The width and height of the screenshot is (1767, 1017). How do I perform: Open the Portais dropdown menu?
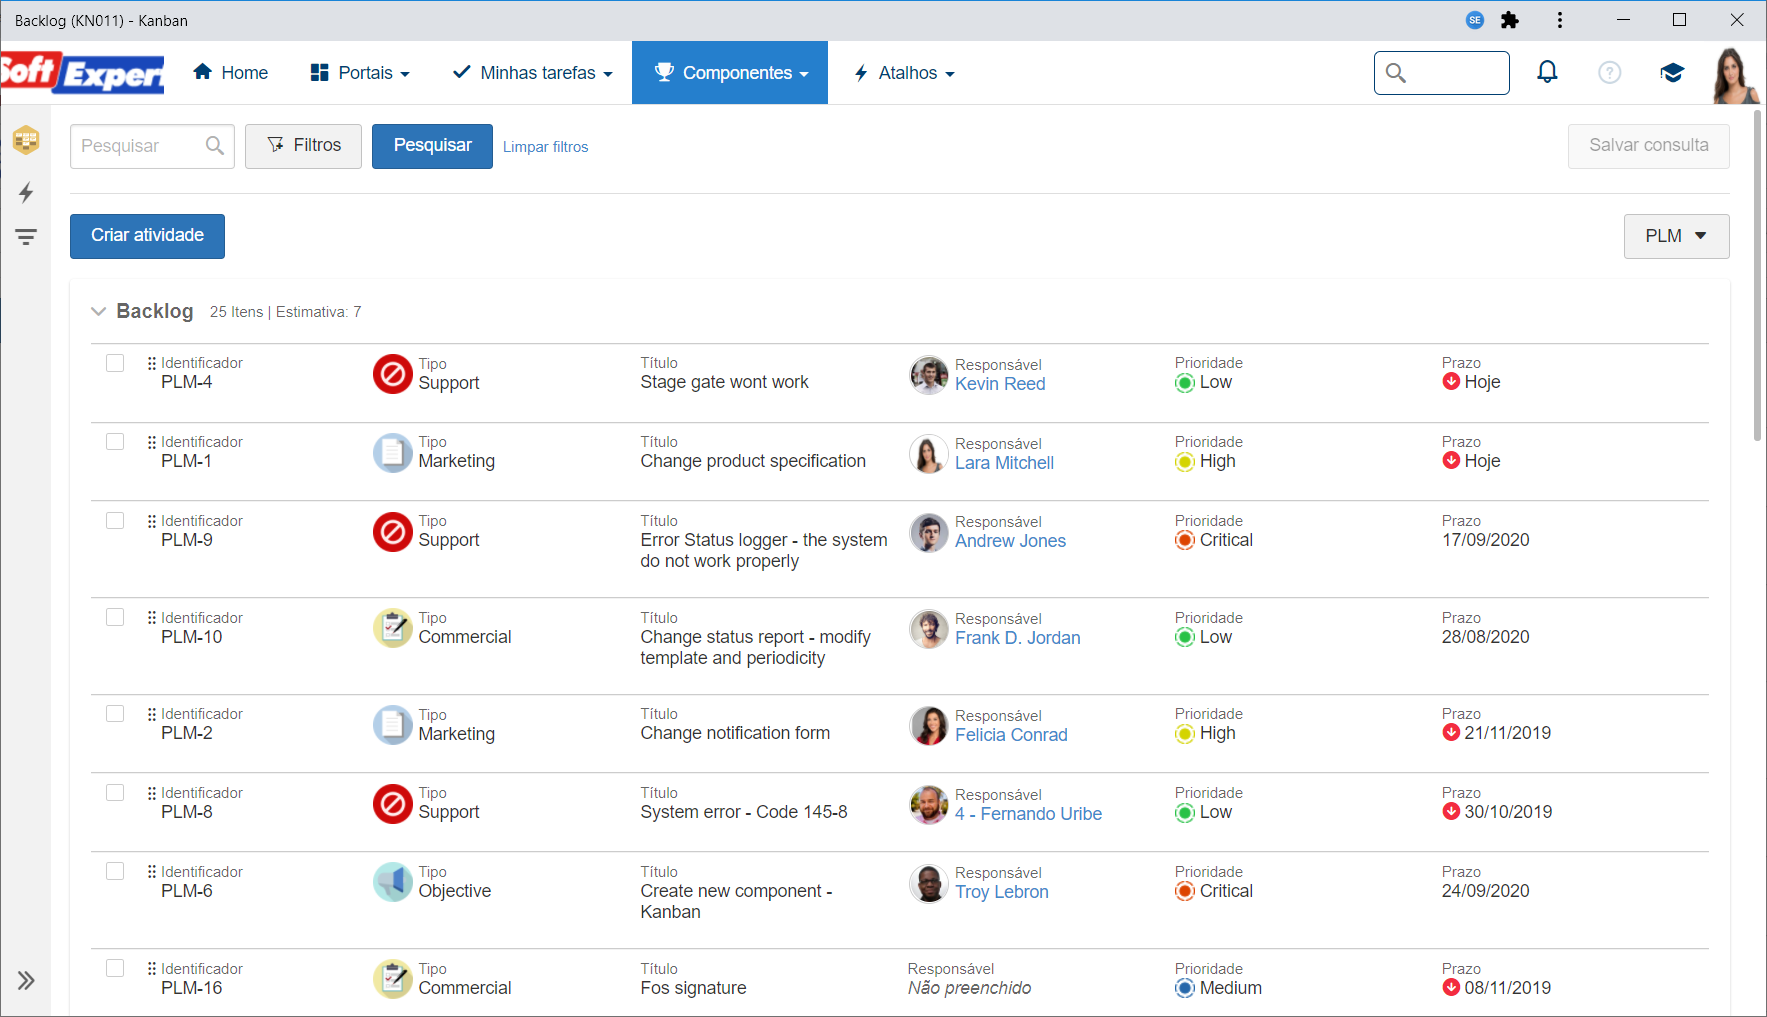pos(360,73)
